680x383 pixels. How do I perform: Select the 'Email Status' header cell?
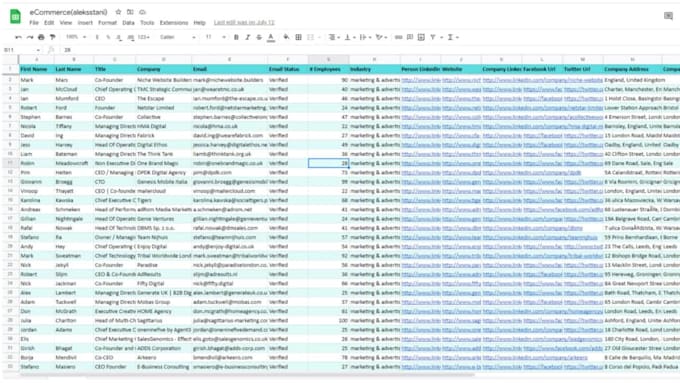288,69
